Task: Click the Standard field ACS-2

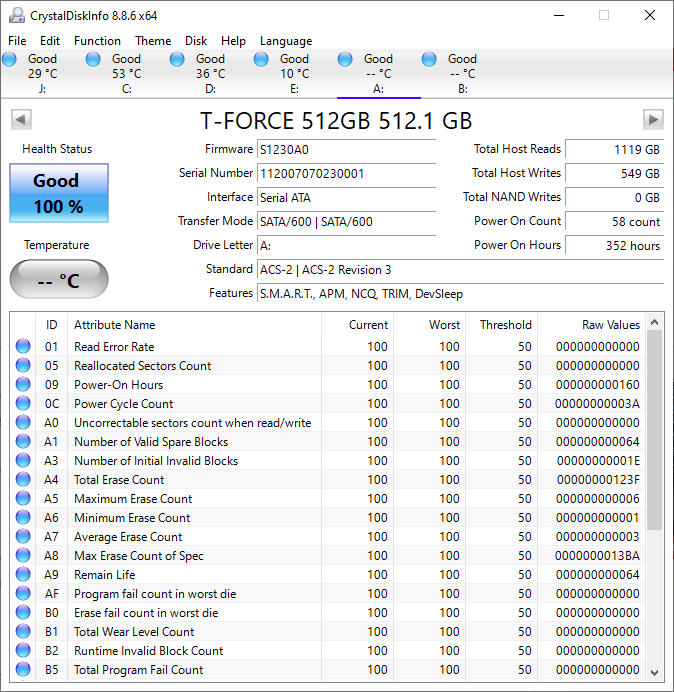Action: click(460, 270)
